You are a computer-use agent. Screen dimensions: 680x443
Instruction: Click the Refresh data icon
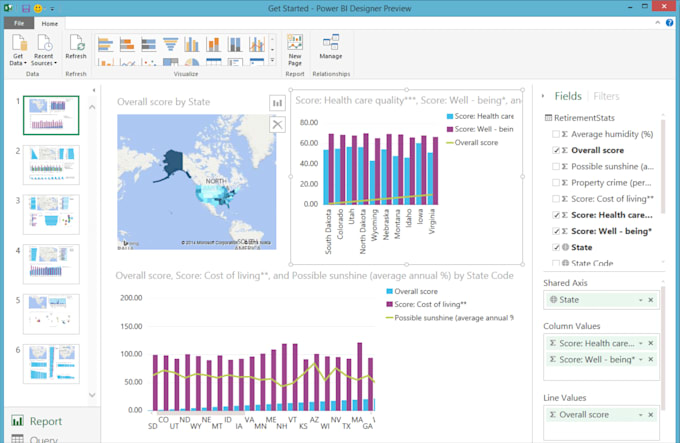76,43
